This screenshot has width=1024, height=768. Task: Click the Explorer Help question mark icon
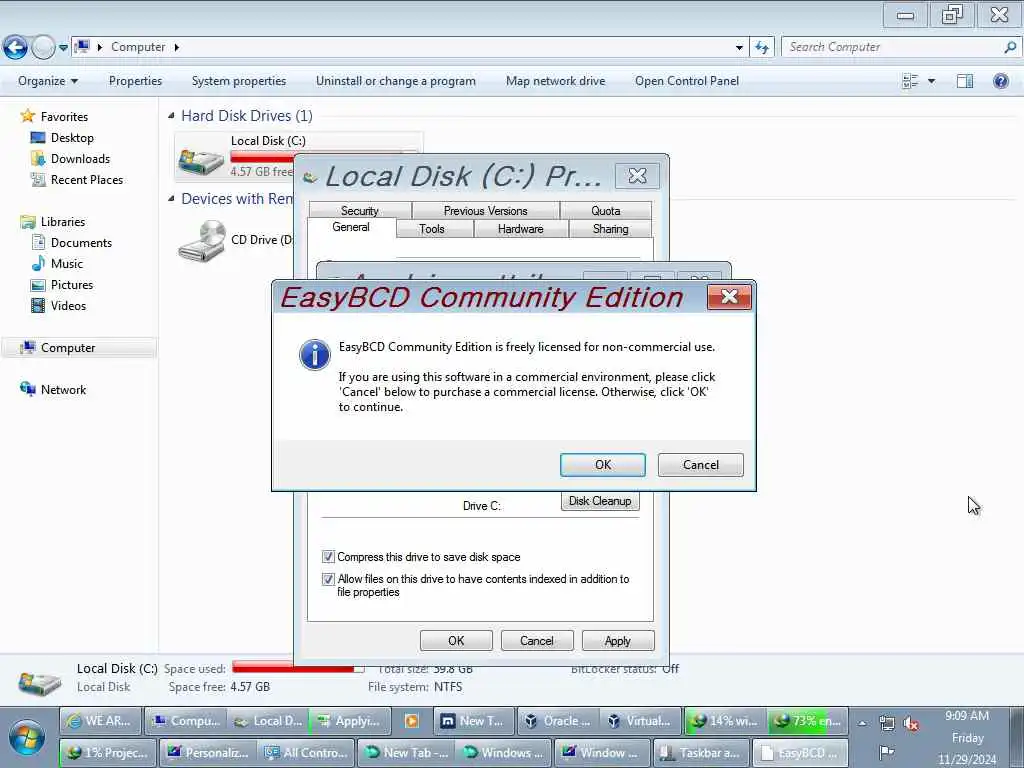[x=1000, y=81]
